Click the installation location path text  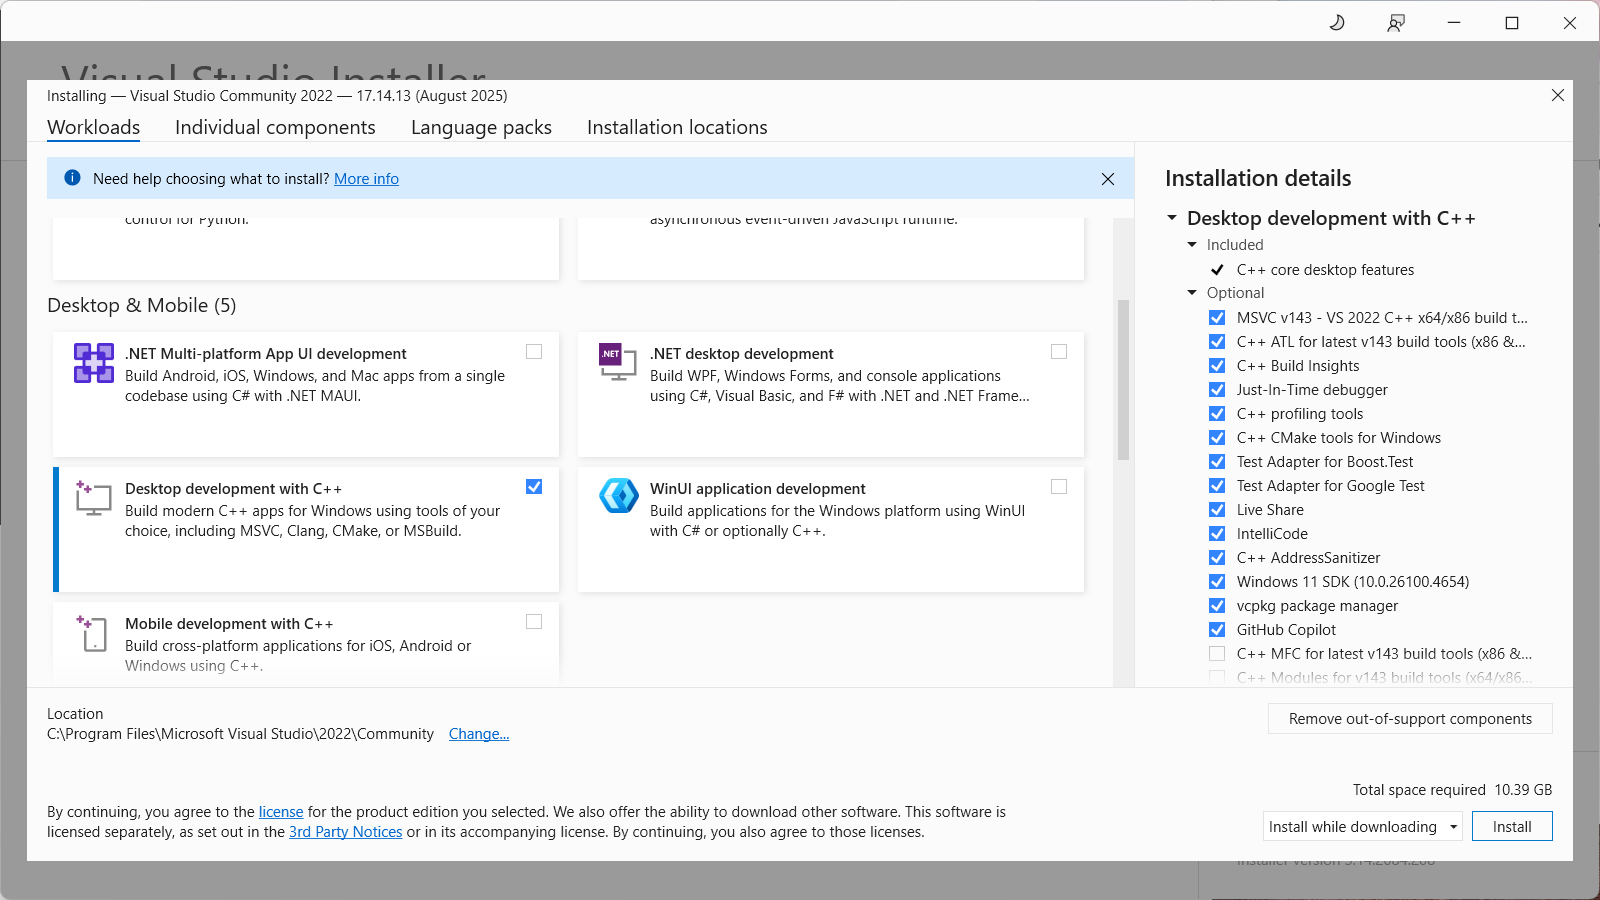(x=240, y=734)
